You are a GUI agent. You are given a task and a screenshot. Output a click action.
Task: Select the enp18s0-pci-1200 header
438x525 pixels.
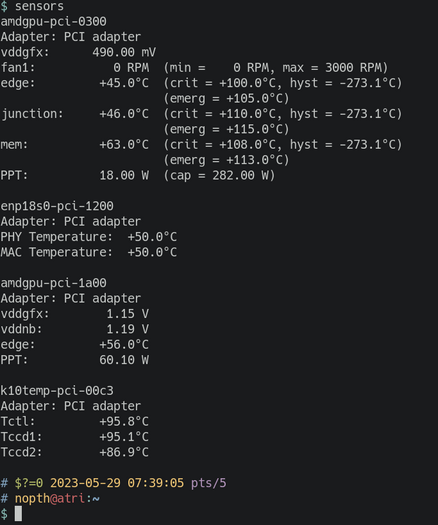coord(57,206)
